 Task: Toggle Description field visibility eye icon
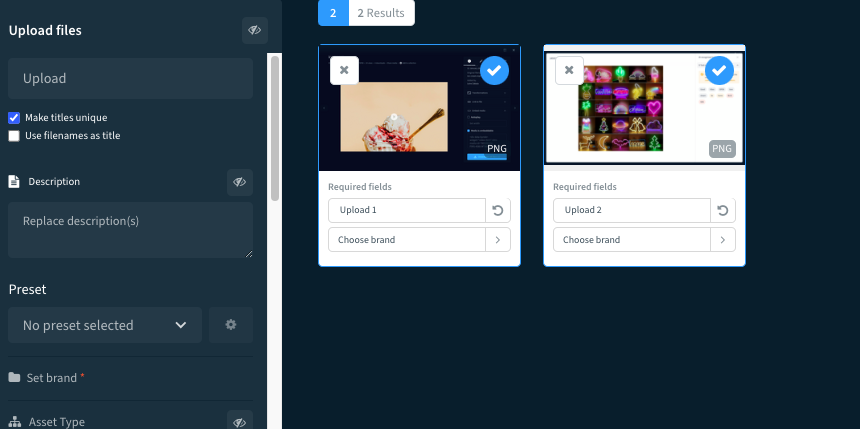point(240,182)
